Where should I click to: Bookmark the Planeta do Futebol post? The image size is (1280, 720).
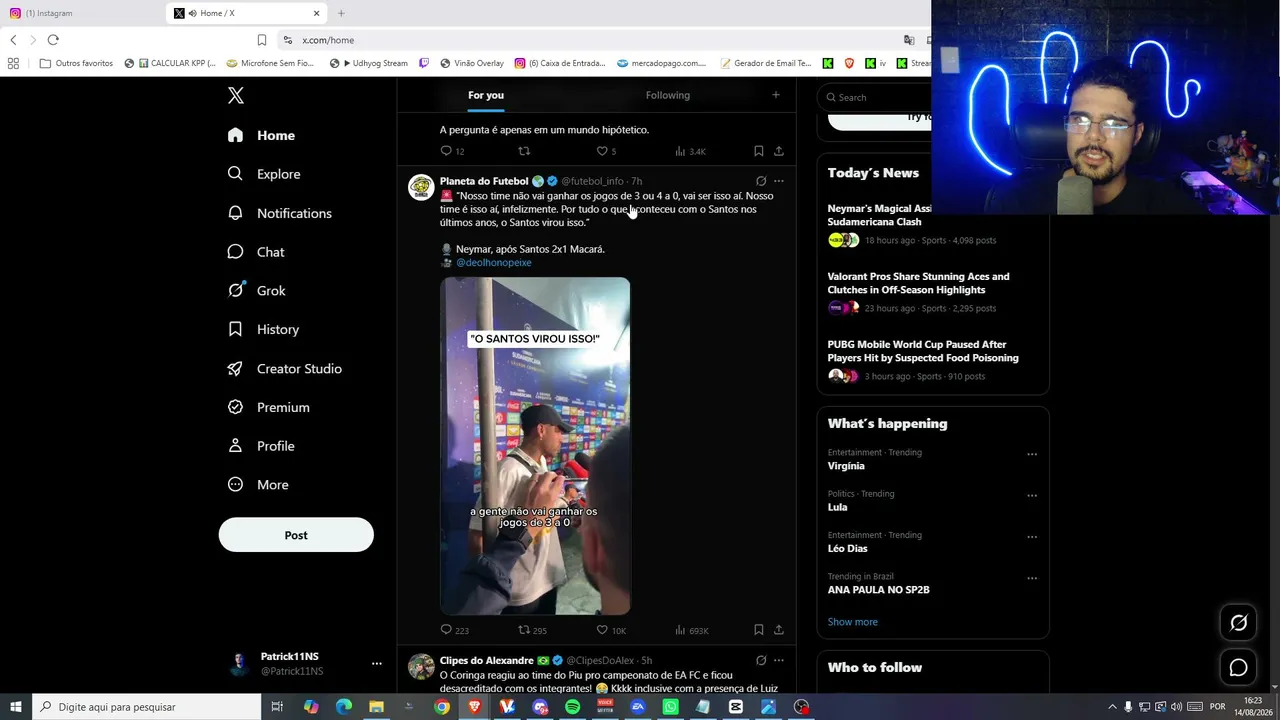(759, 630)
